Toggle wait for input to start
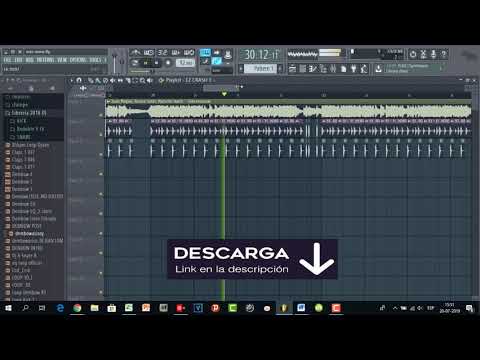 [x=148, y=52]
